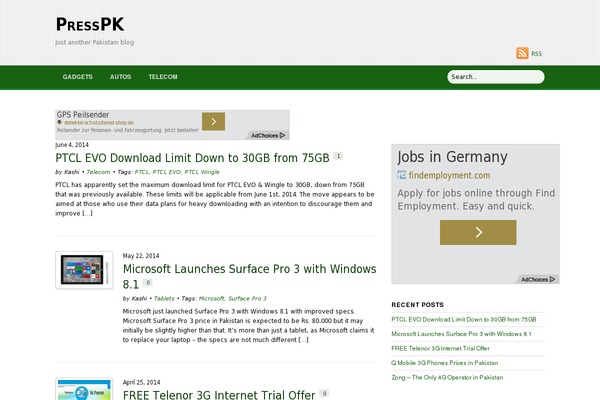Open the Microsoft tag link
Screen dimensions: 600x400
[x=212, y=298]
